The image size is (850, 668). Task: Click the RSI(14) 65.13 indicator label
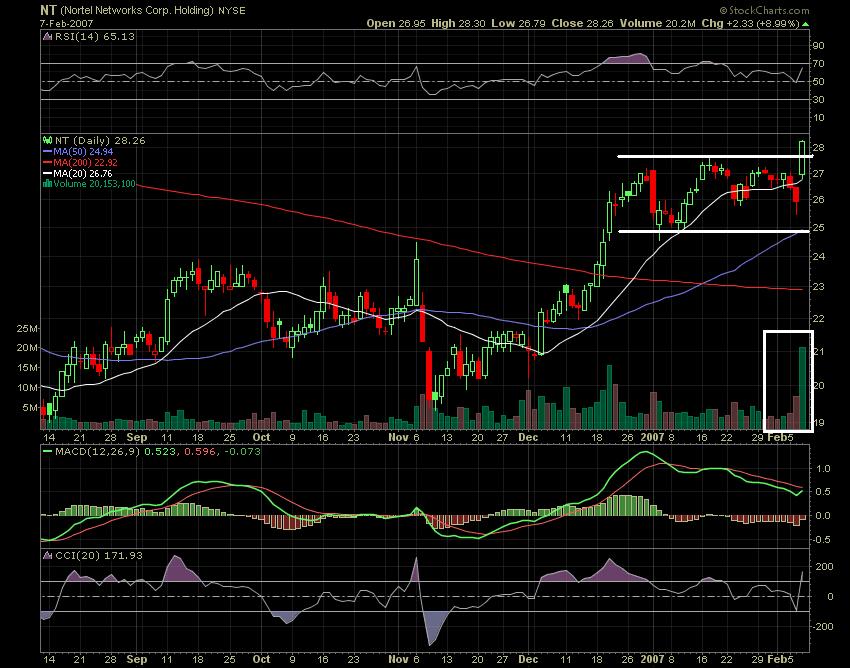pos(94,37)
